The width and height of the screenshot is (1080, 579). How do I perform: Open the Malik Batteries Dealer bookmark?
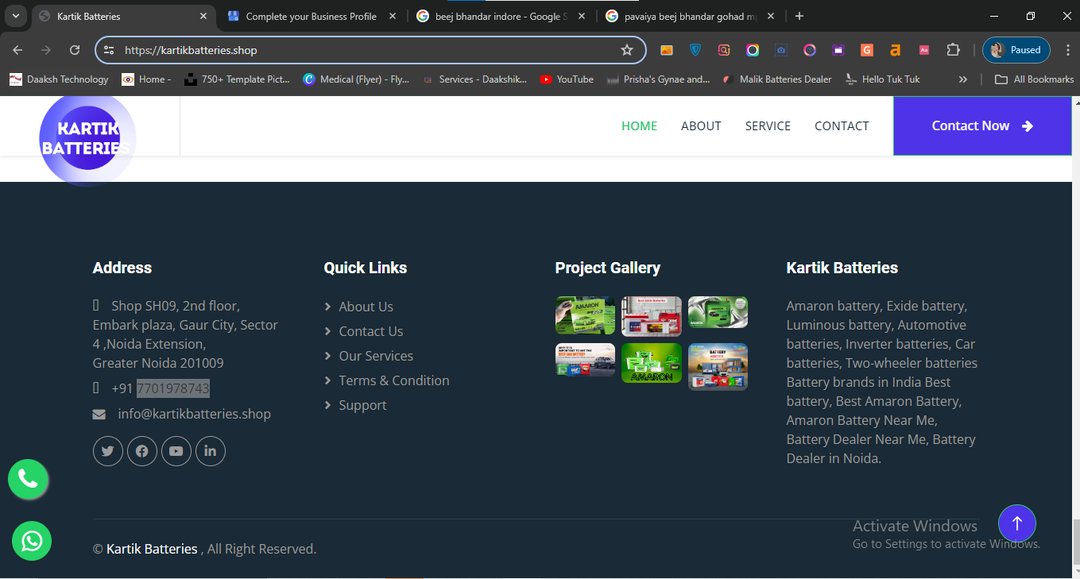click(x=777, y=79)
